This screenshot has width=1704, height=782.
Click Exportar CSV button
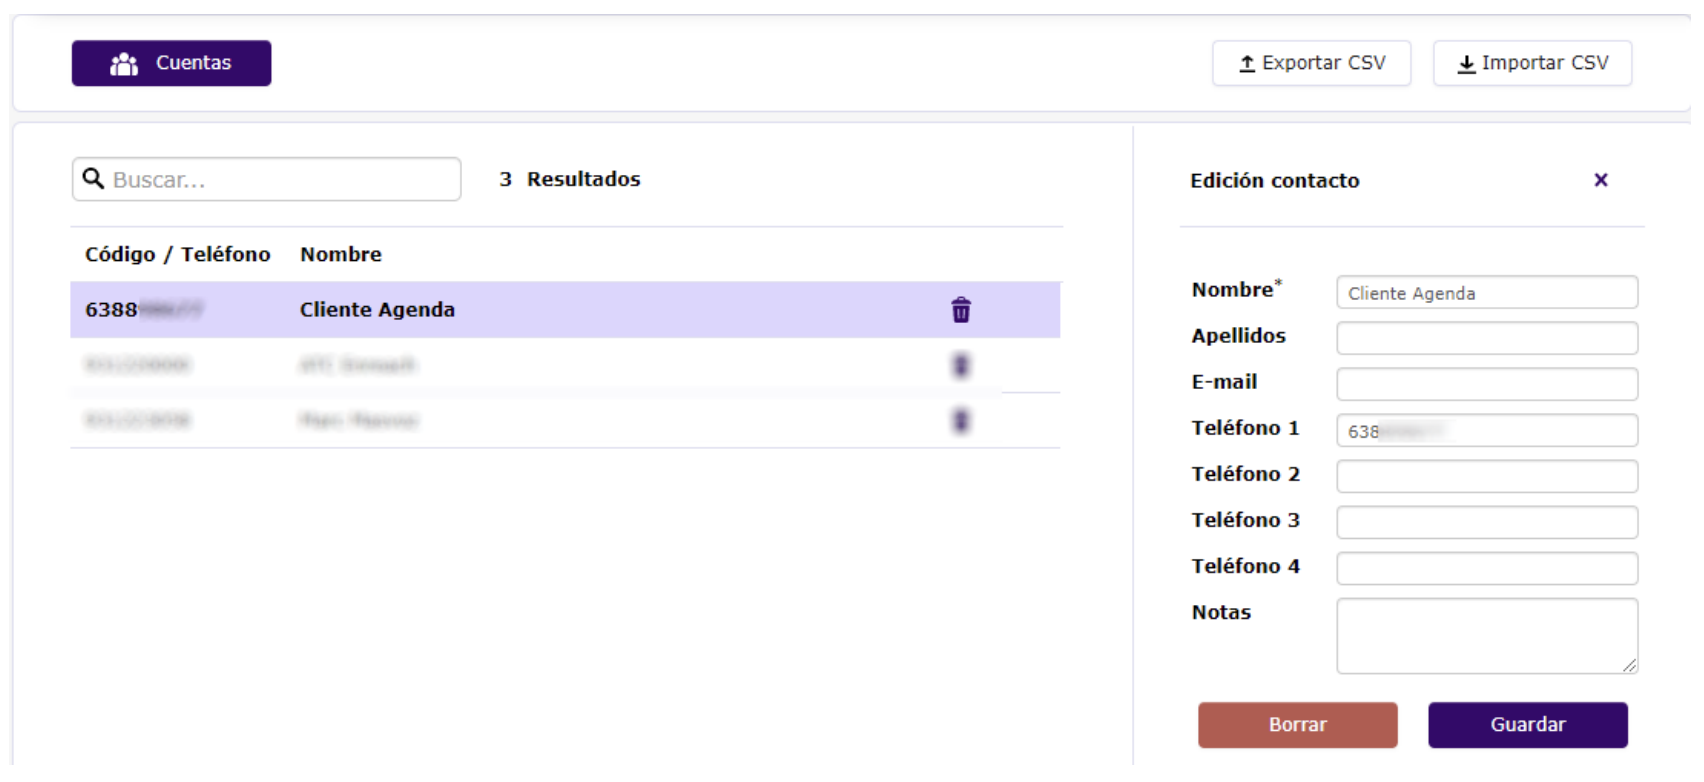click(x=1311, y=63)
